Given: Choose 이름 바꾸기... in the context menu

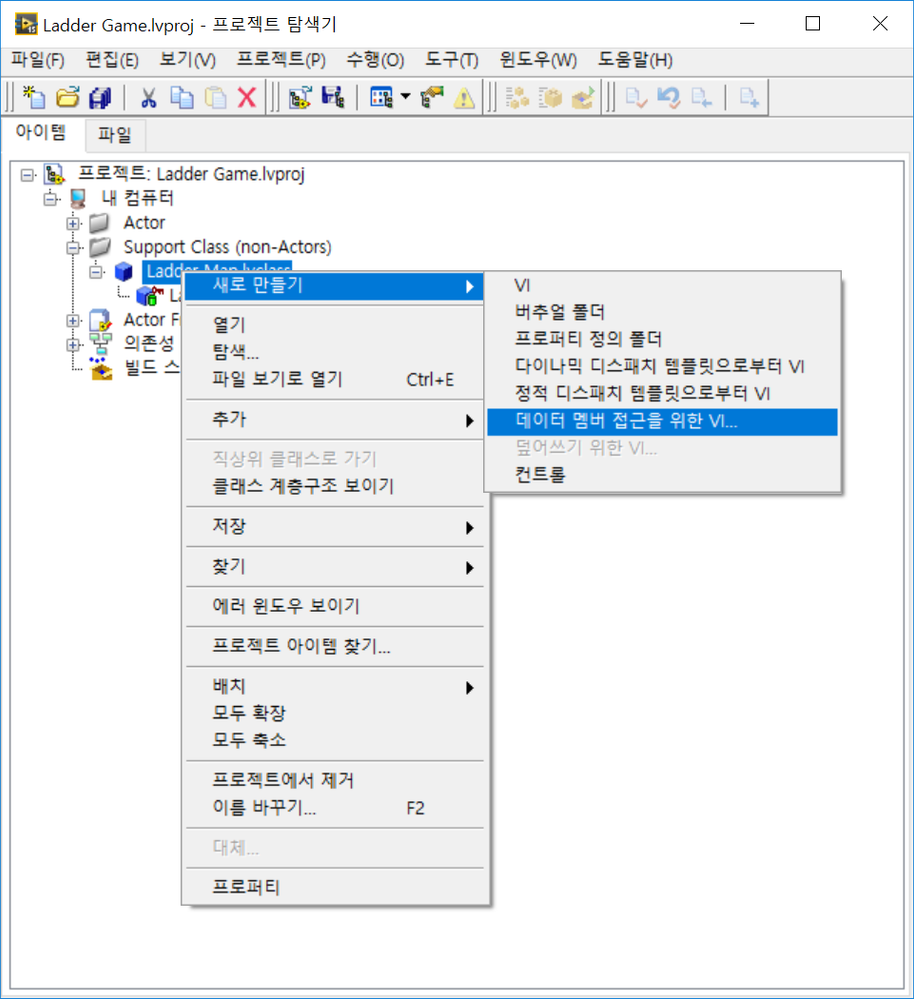Looking at the screenshot, I should pos(335,808).
